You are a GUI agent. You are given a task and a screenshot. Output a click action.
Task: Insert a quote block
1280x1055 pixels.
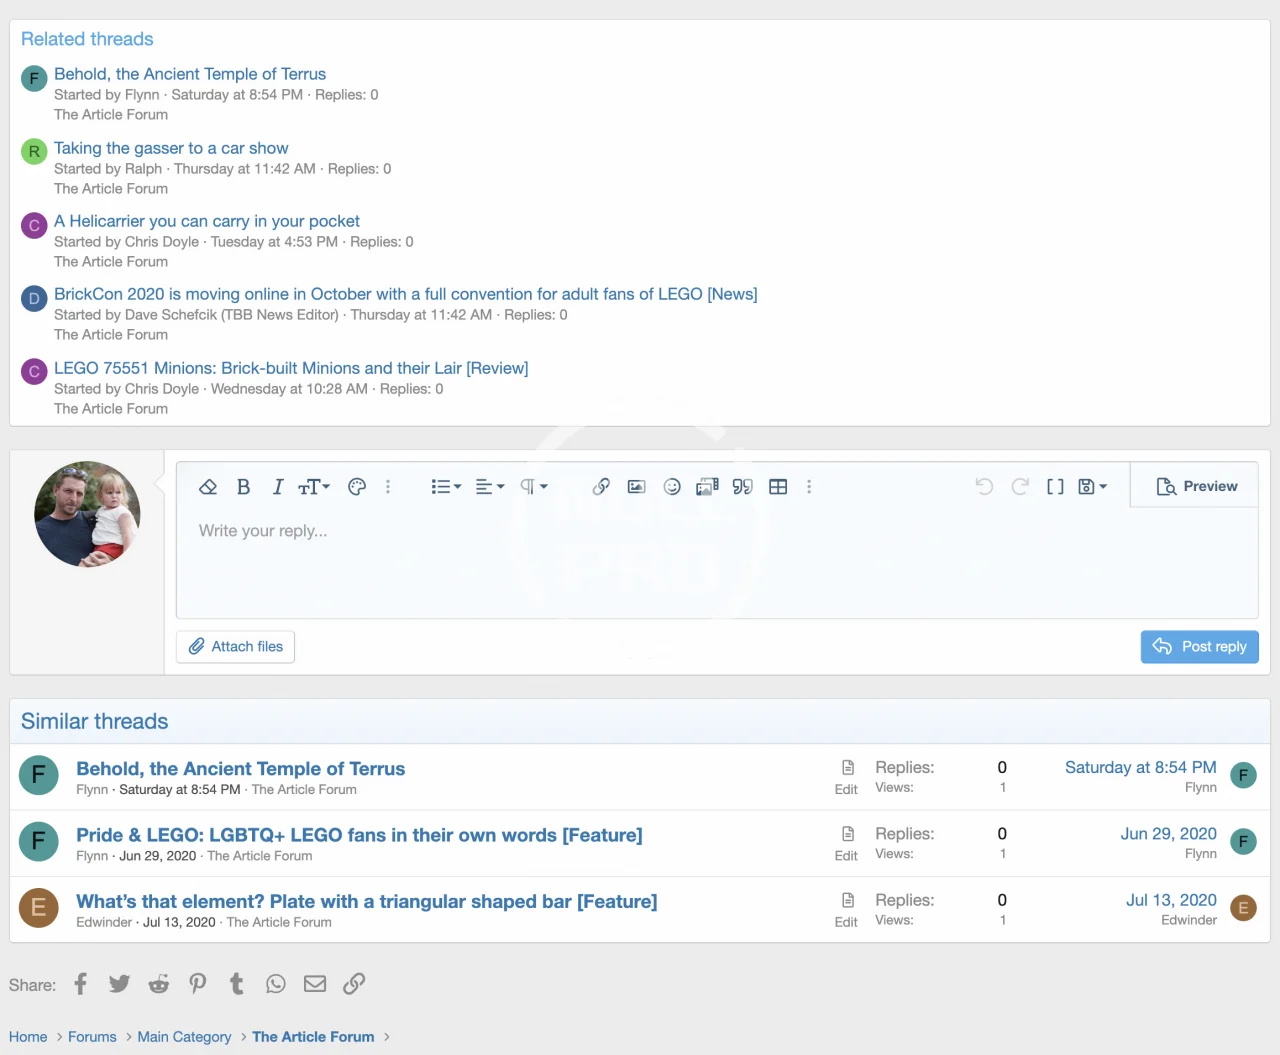tap(742, 487)
